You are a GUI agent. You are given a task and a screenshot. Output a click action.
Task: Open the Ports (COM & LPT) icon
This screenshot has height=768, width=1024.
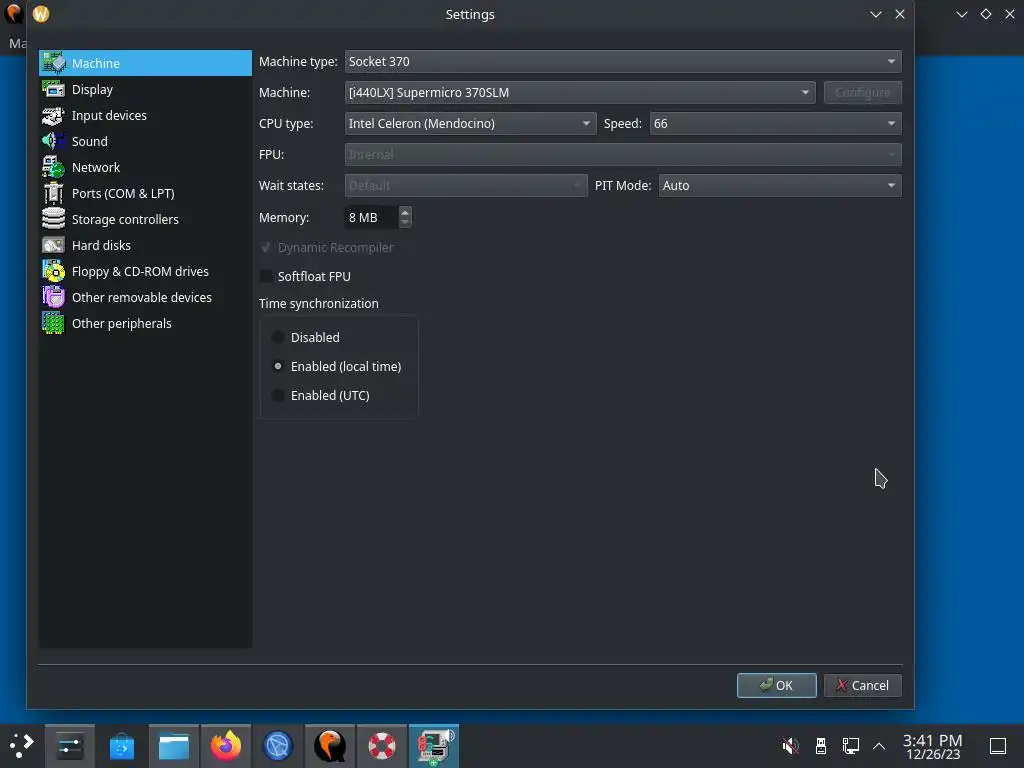pyautogui.click(x=54, y=193)
